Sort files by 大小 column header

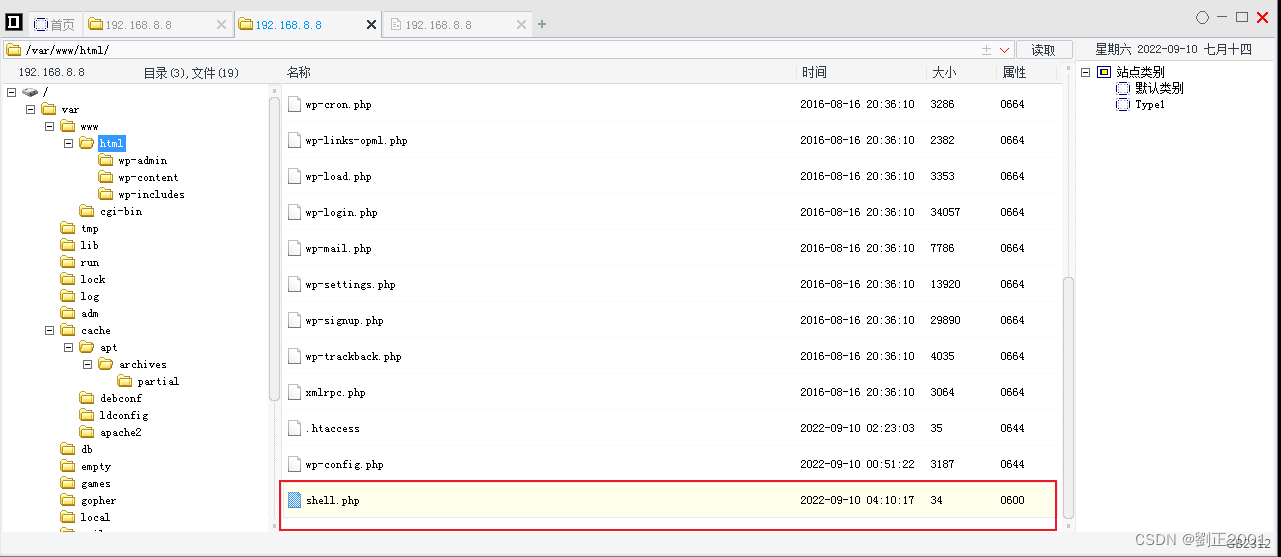tap(944, 72)
